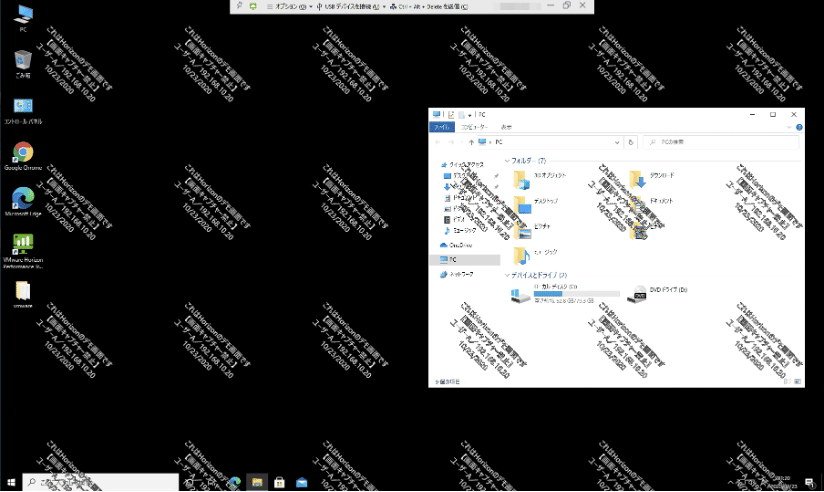Switch to the View ribbon tab
824x492 pixels.
(x=506, y=127)
